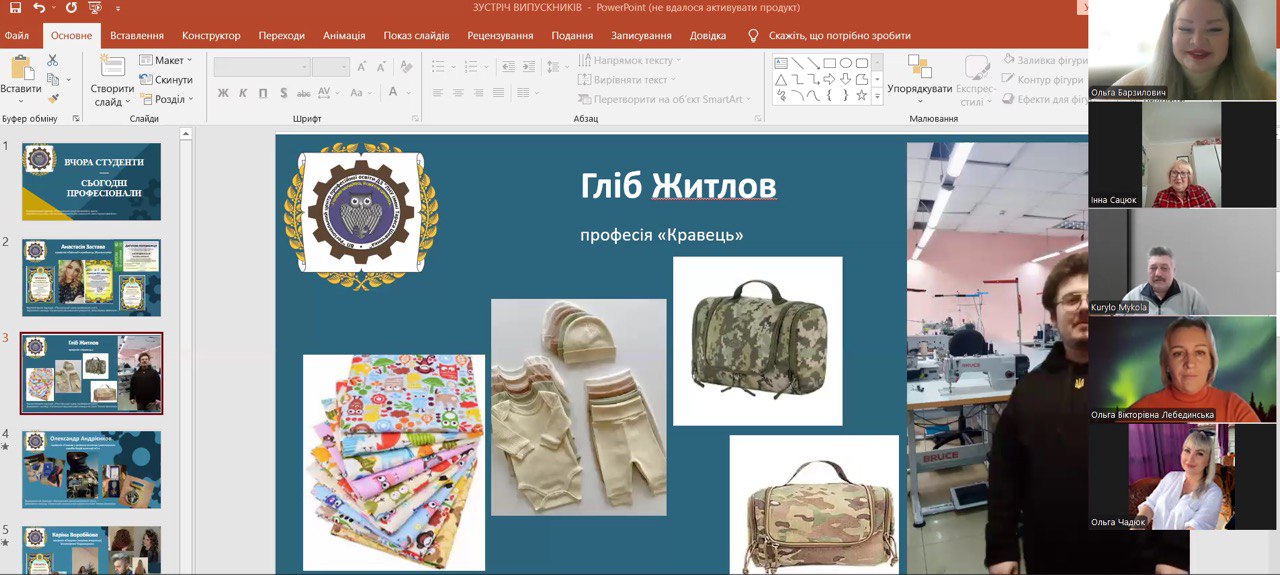Select the Rectangle shape in gallery

click(830, 63)
